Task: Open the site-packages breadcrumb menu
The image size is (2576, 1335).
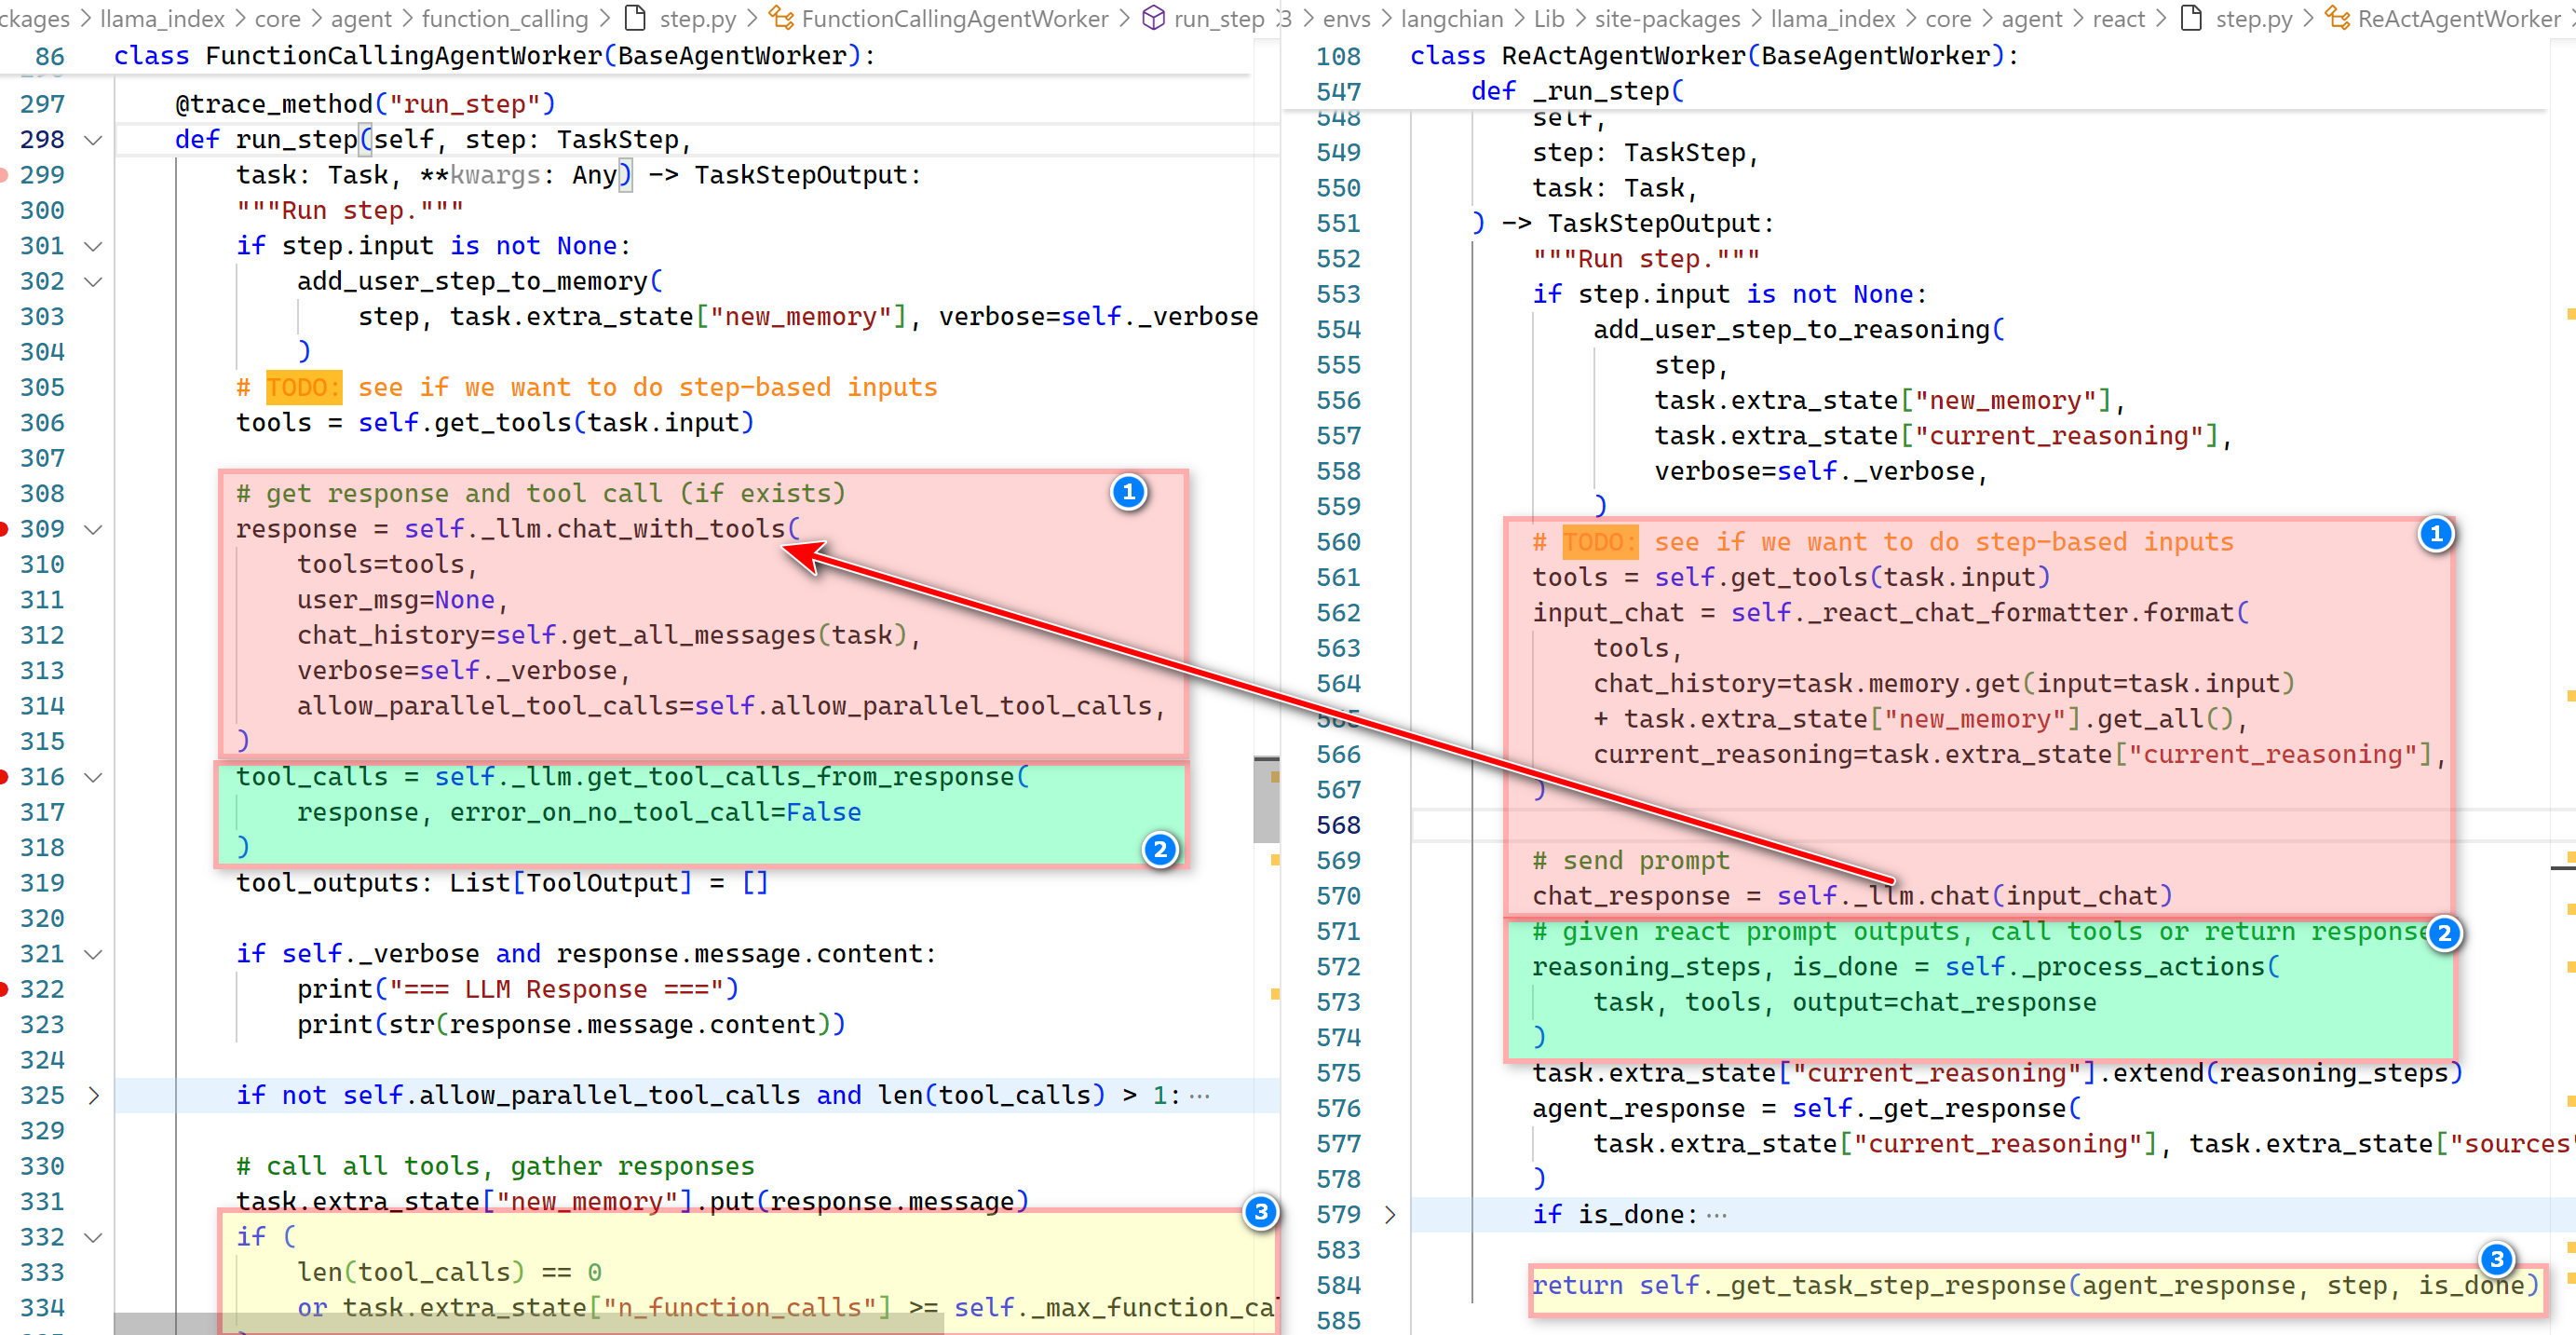Action: 1668,18
